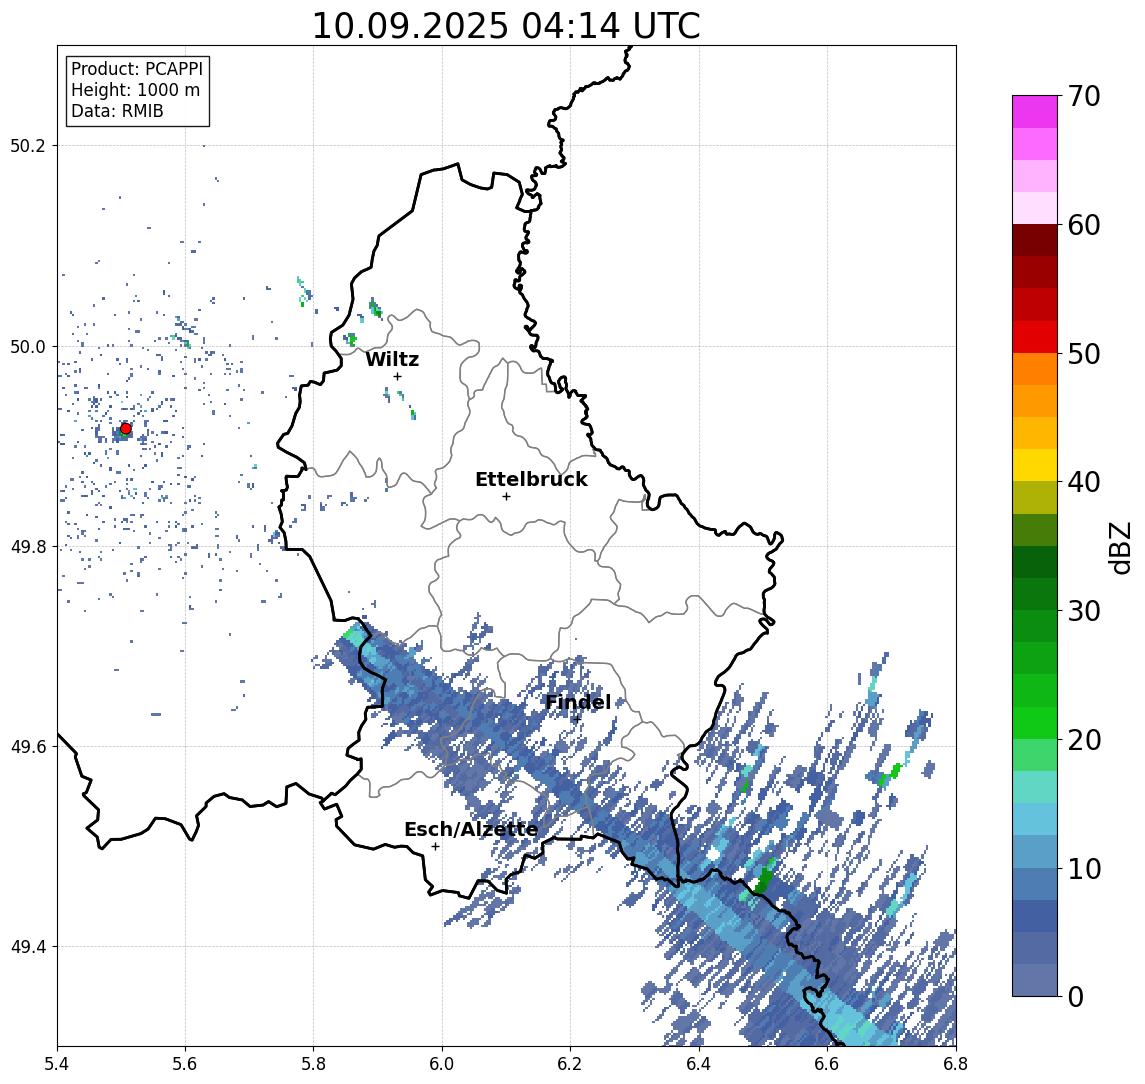Screen dimensions: 1145x1084
Task: Click the 49.6 latitude tick label
Action: (28, 747)
